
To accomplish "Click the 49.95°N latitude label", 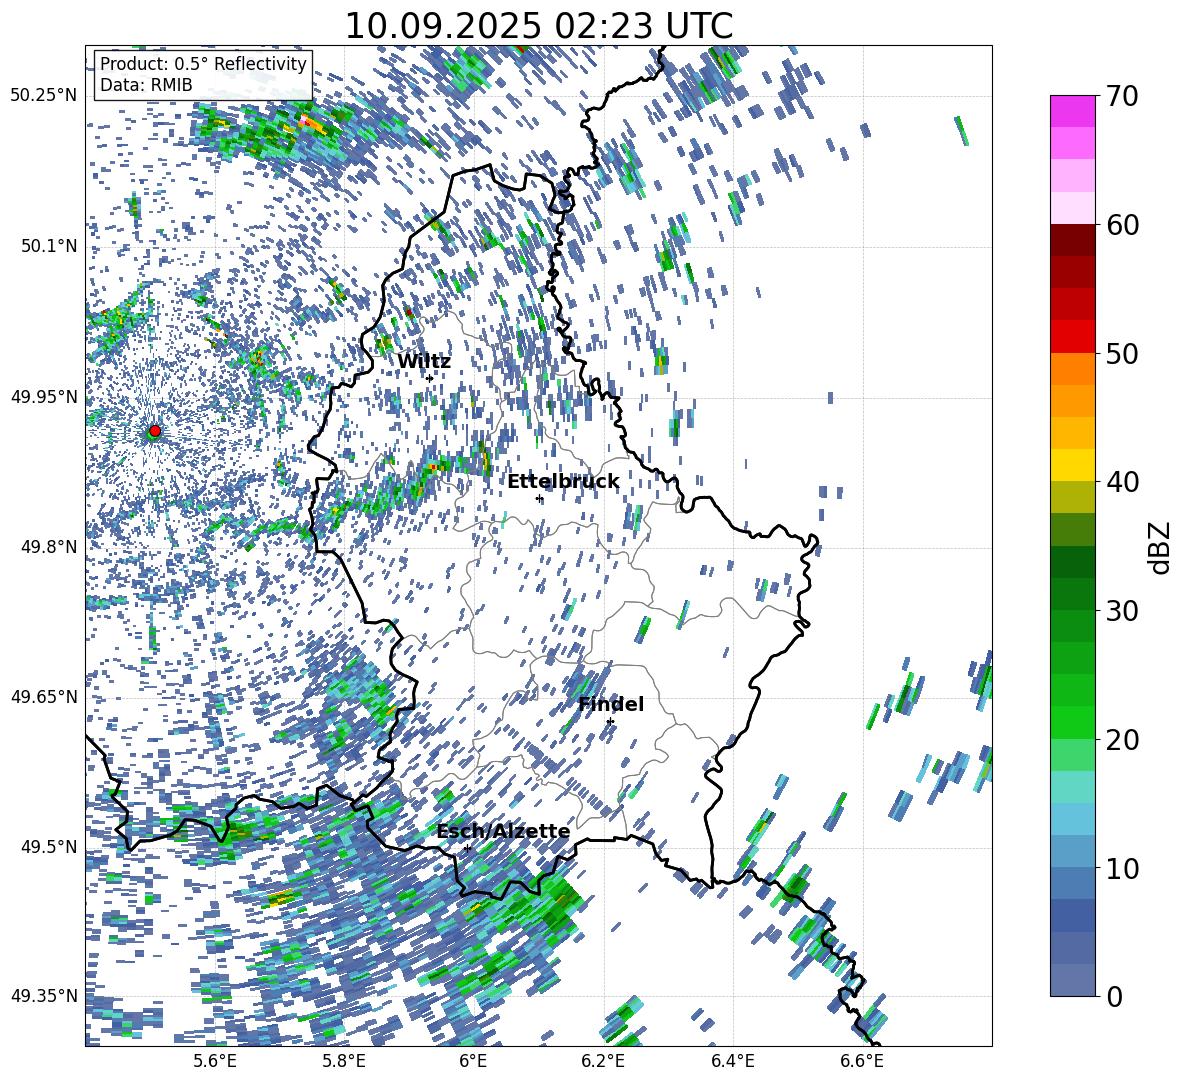I will [x=44, y=396].
